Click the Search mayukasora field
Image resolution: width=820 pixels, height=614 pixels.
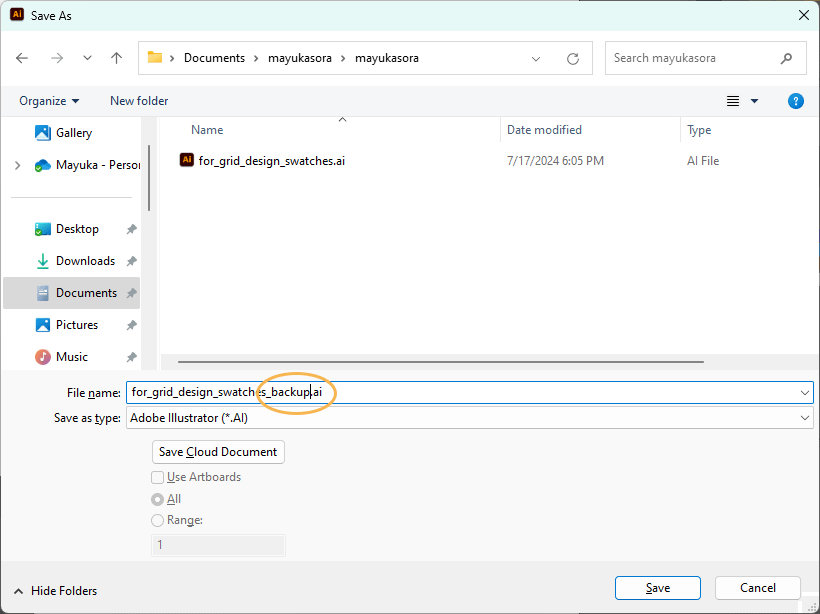tap(693, 58)
